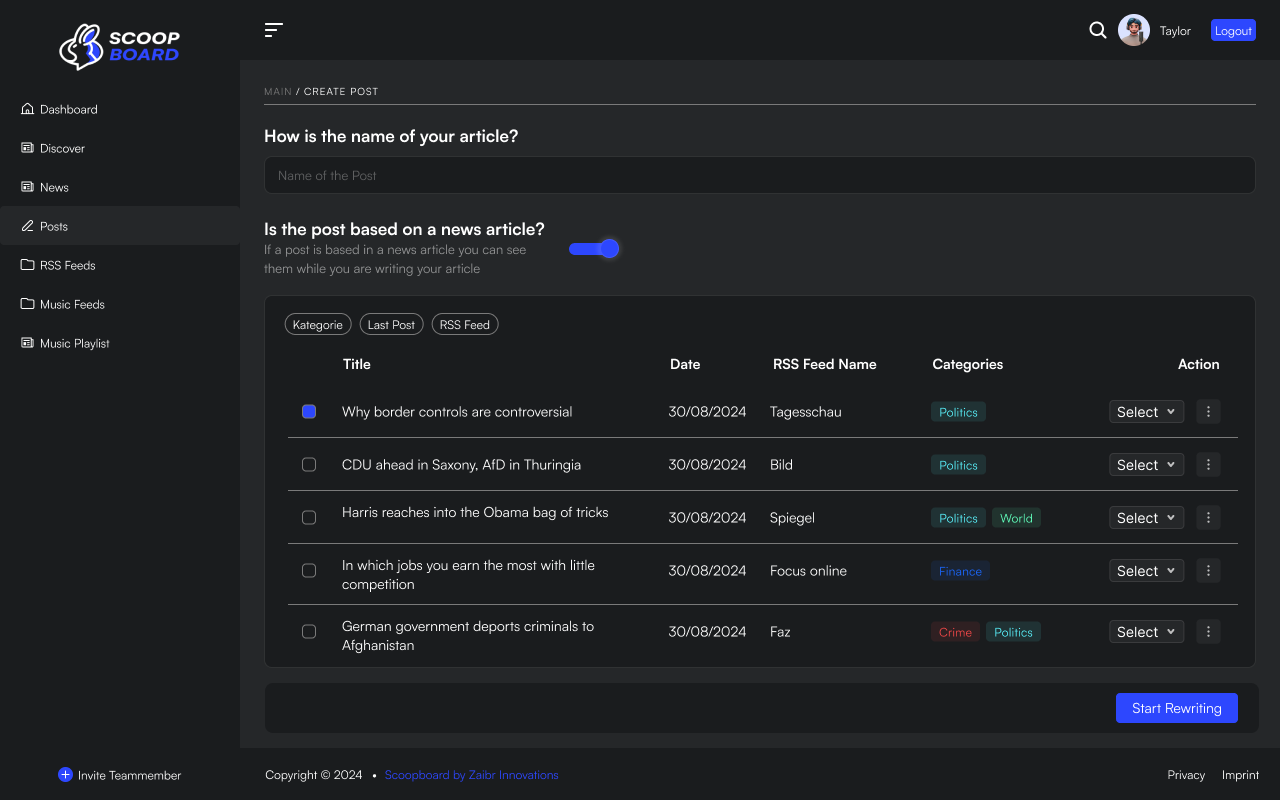Open the News sidebar item
This screenshot has width=1280, height=800.
[54, 187]
